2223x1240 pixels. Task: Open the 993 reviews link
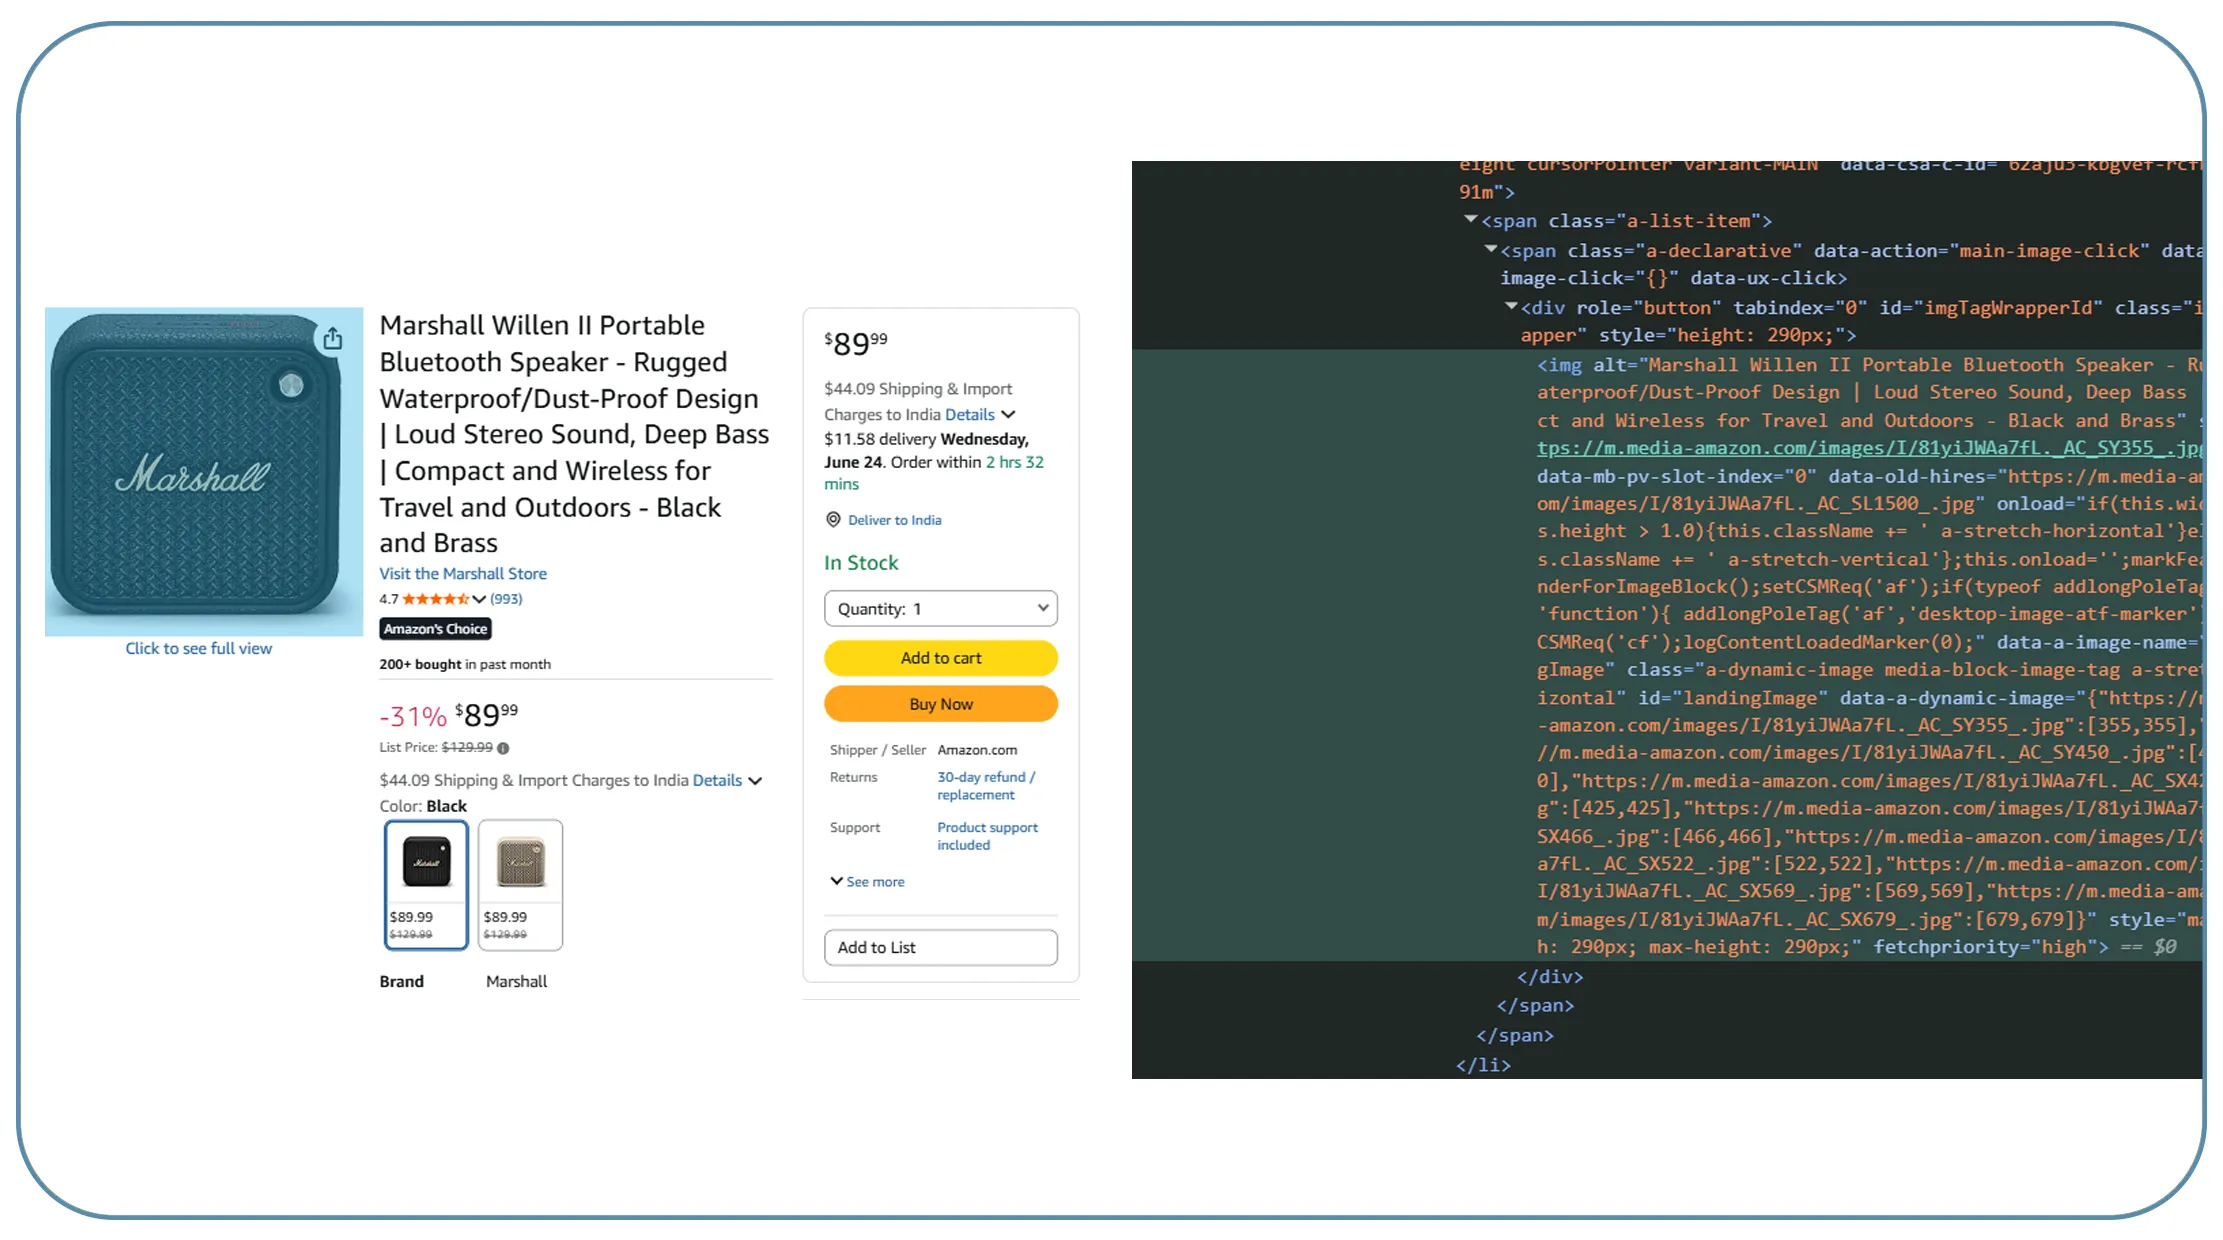click(506, 599)
